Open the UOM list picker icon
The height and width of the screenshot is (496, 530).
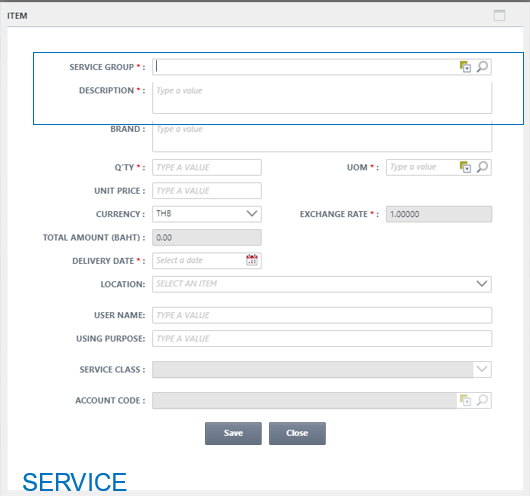(x=465, y=167)
